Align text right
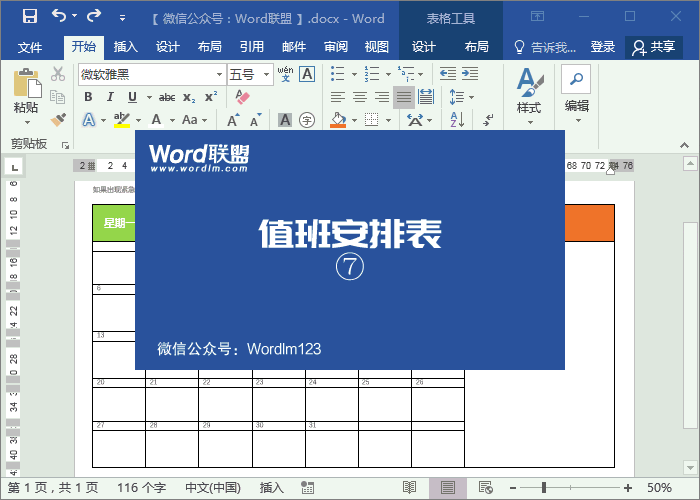700x500 pixels. coord(382,97)
